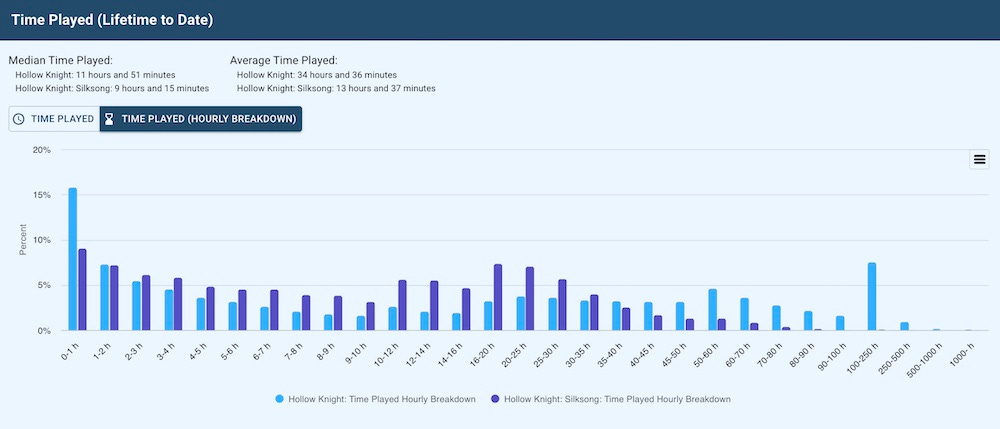Click 'Hollow Knight: Silksong: 13 hours and 37 minutes'
The height and width of the screenshot is (429, 1000).
click(336, 88)
